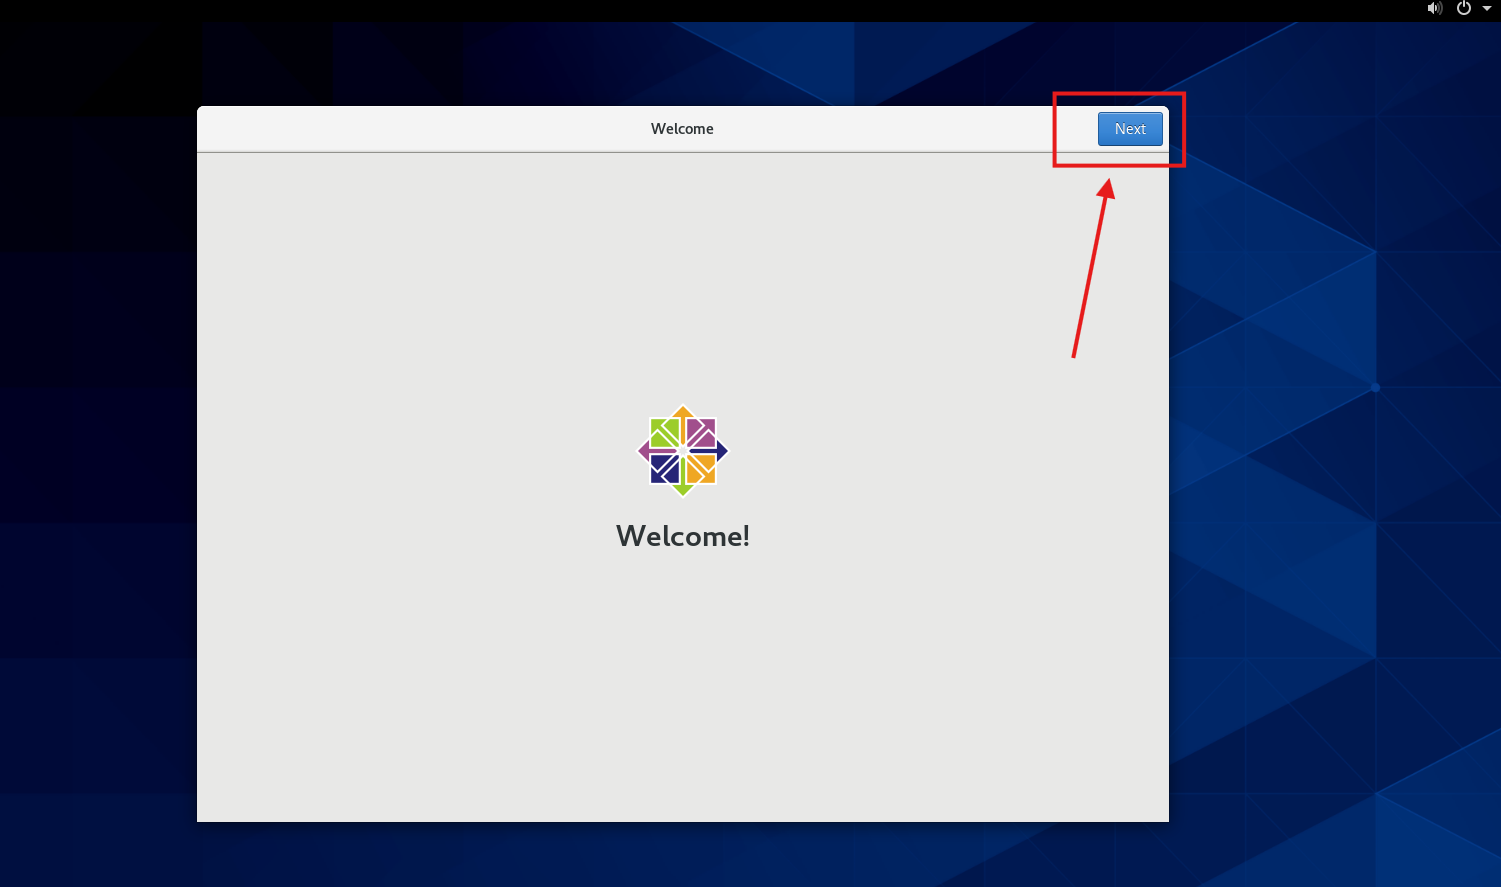Click the CentOS logo in Welcome window
1501x887 pixels.
683,451
